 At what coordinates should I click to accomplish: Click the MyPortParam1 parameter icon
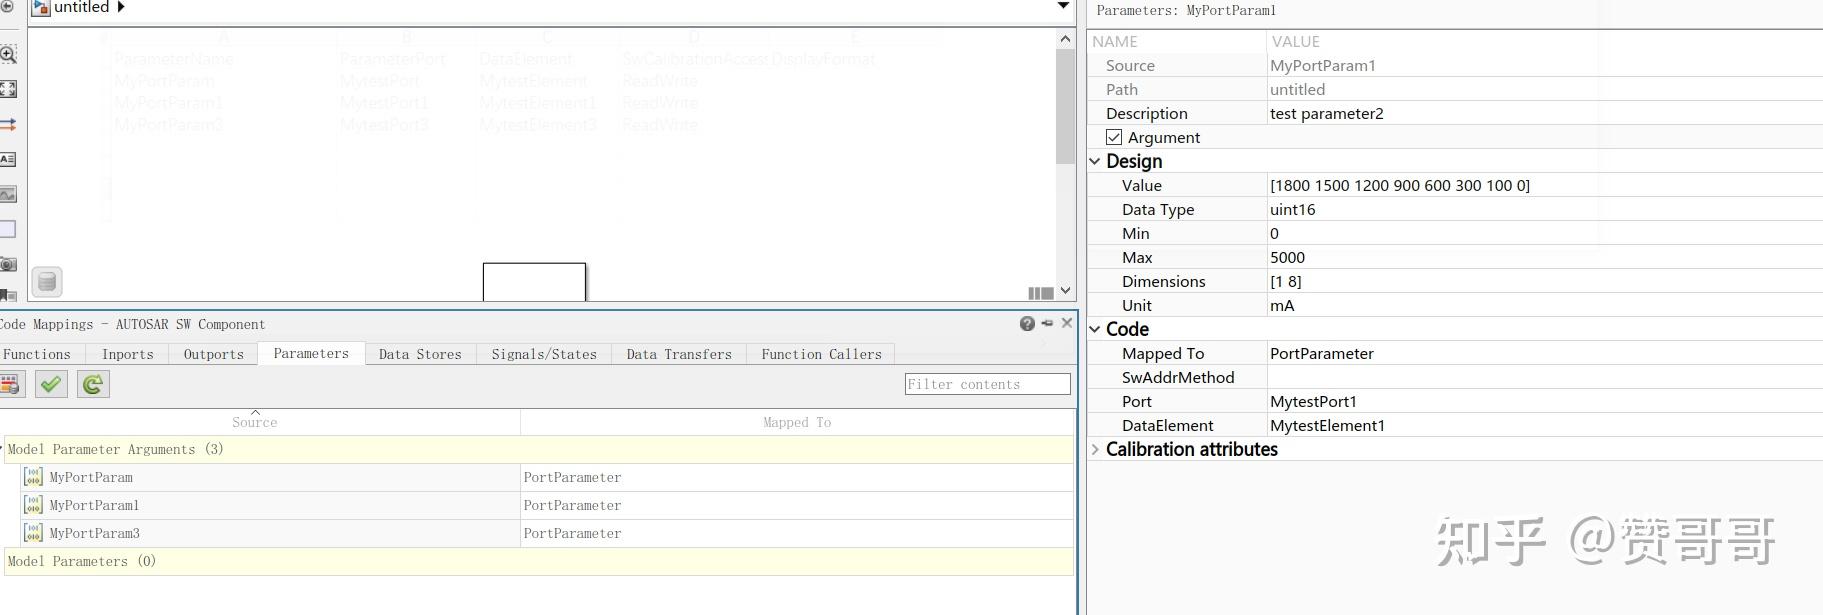[33, 505]
